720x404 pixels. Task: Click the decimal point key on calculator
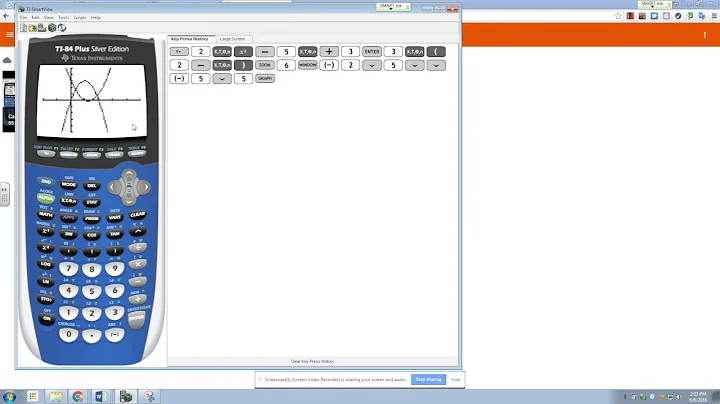pyautogui.click(x=92, y=336)
